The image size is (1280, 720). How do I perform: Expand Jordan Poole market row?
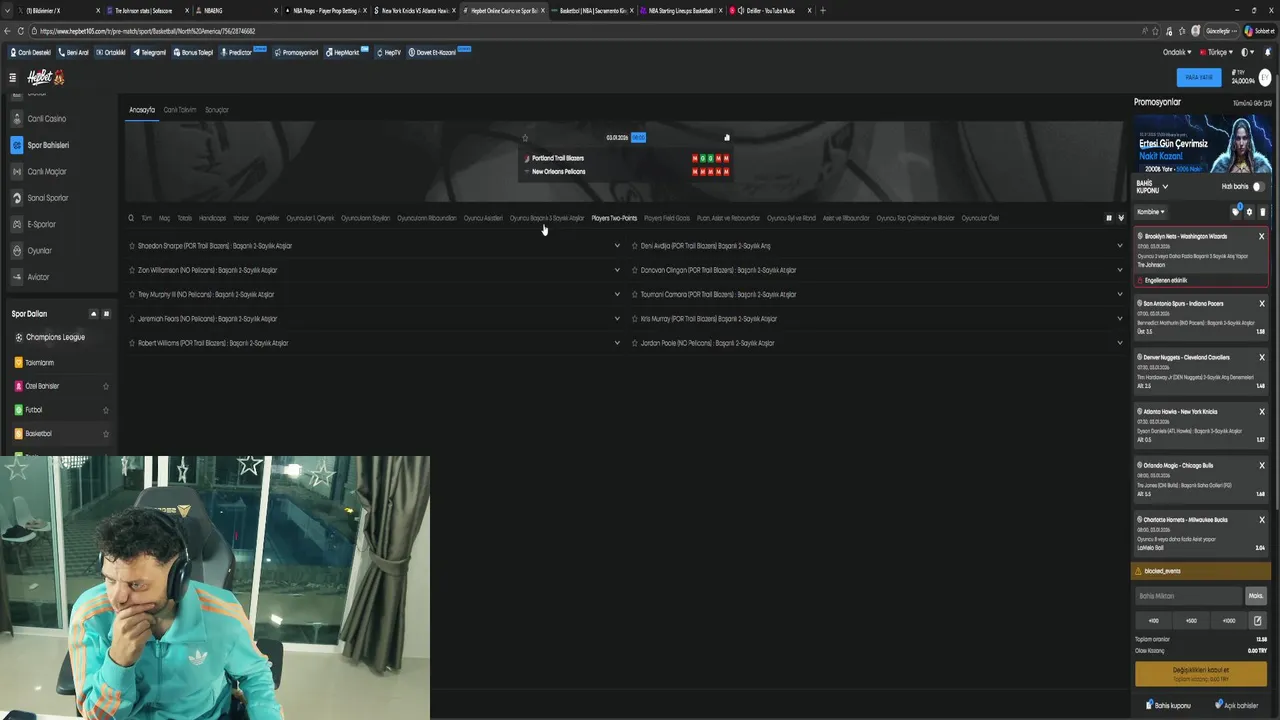pos(1120,343)
